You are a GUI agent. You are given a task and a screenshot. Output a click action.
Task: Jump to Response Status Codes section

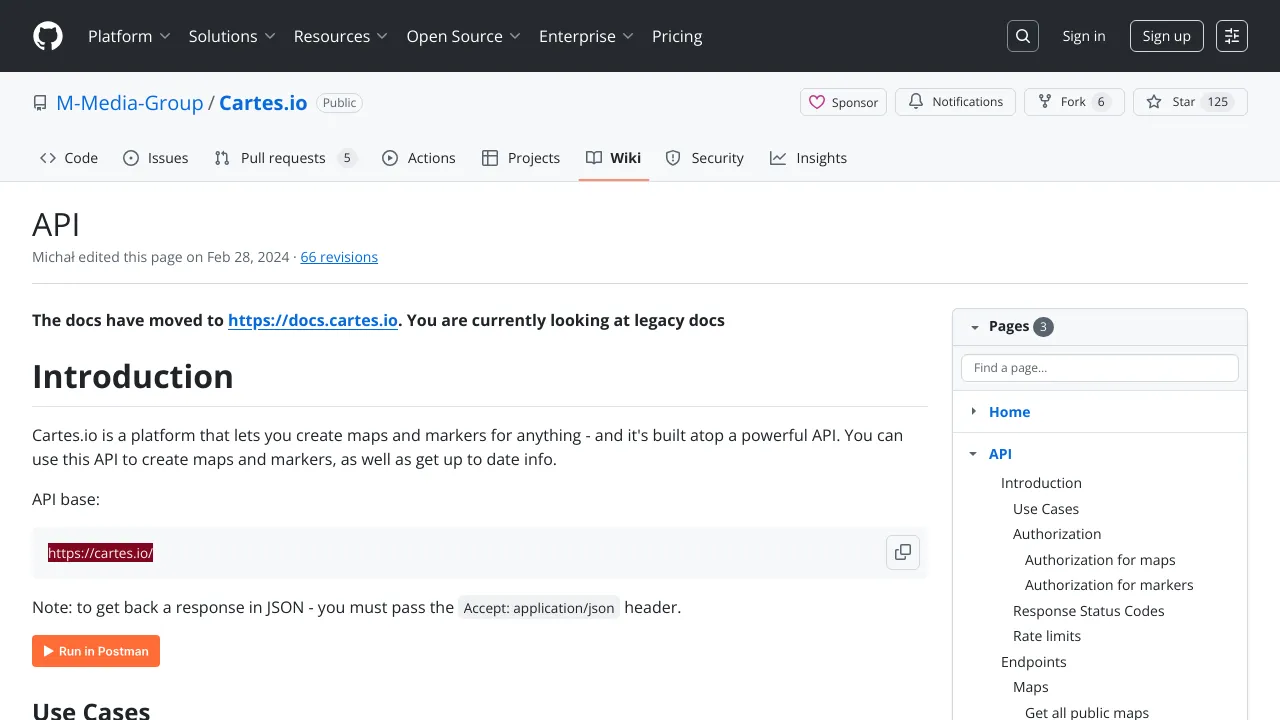click(x=1089, y=611)
